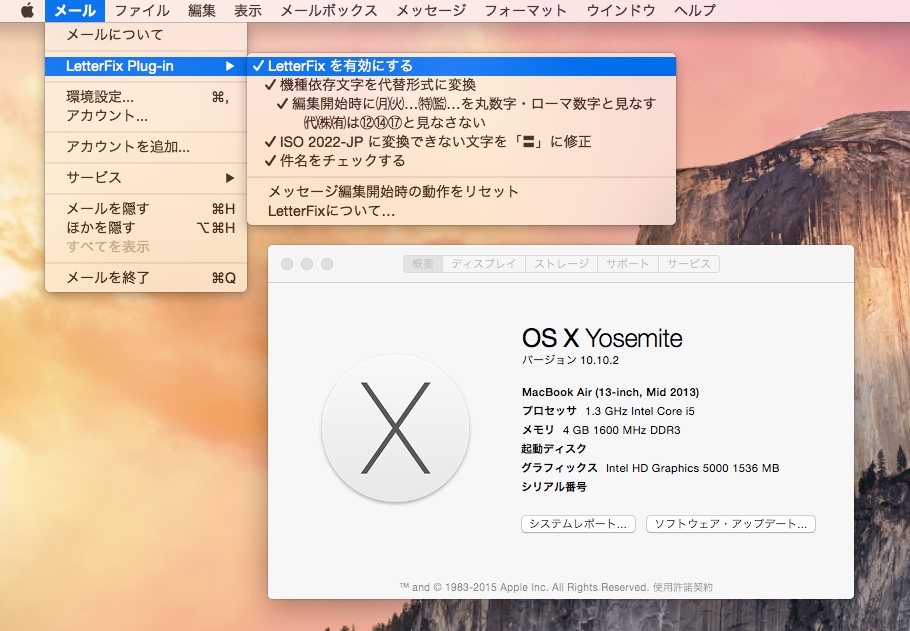The width and height of the screenshot is (910, 631).
Task: Toggle 編集開始時に丸数字・ローマ数字と見なす option
Action: (x=461, y=103)
